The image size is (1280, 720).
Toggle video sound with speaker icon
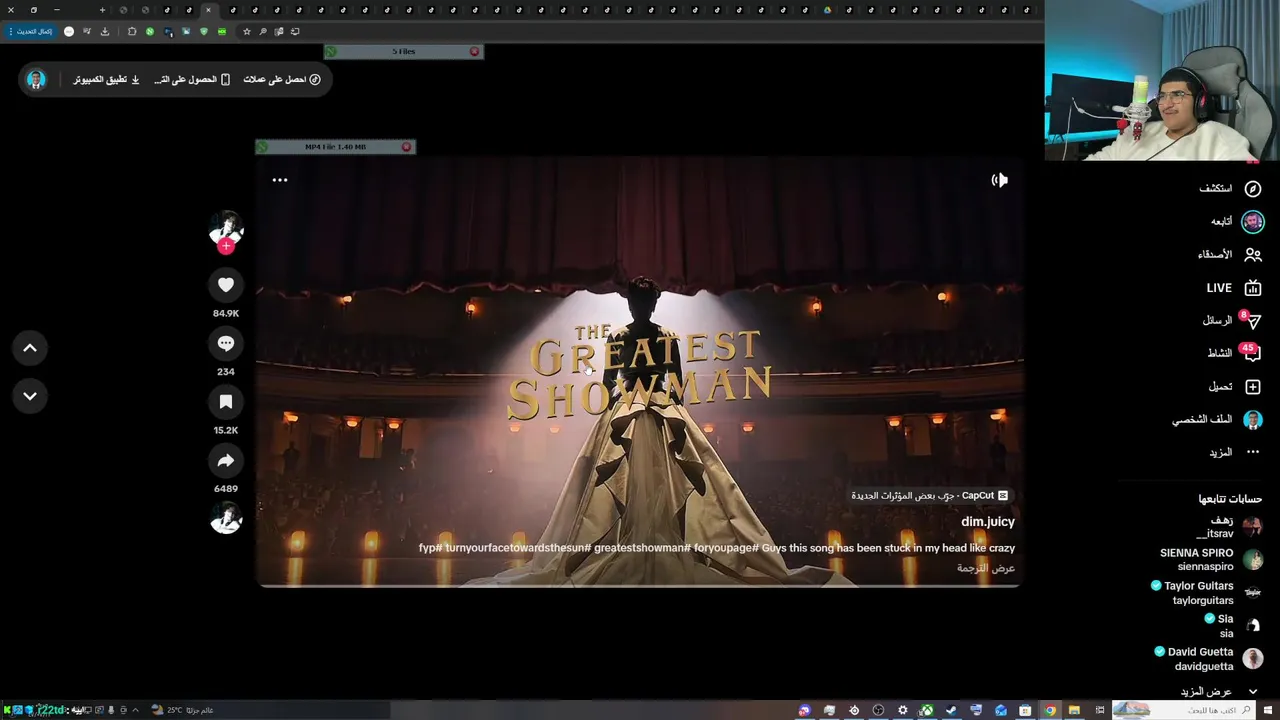[x=999, y=180]
